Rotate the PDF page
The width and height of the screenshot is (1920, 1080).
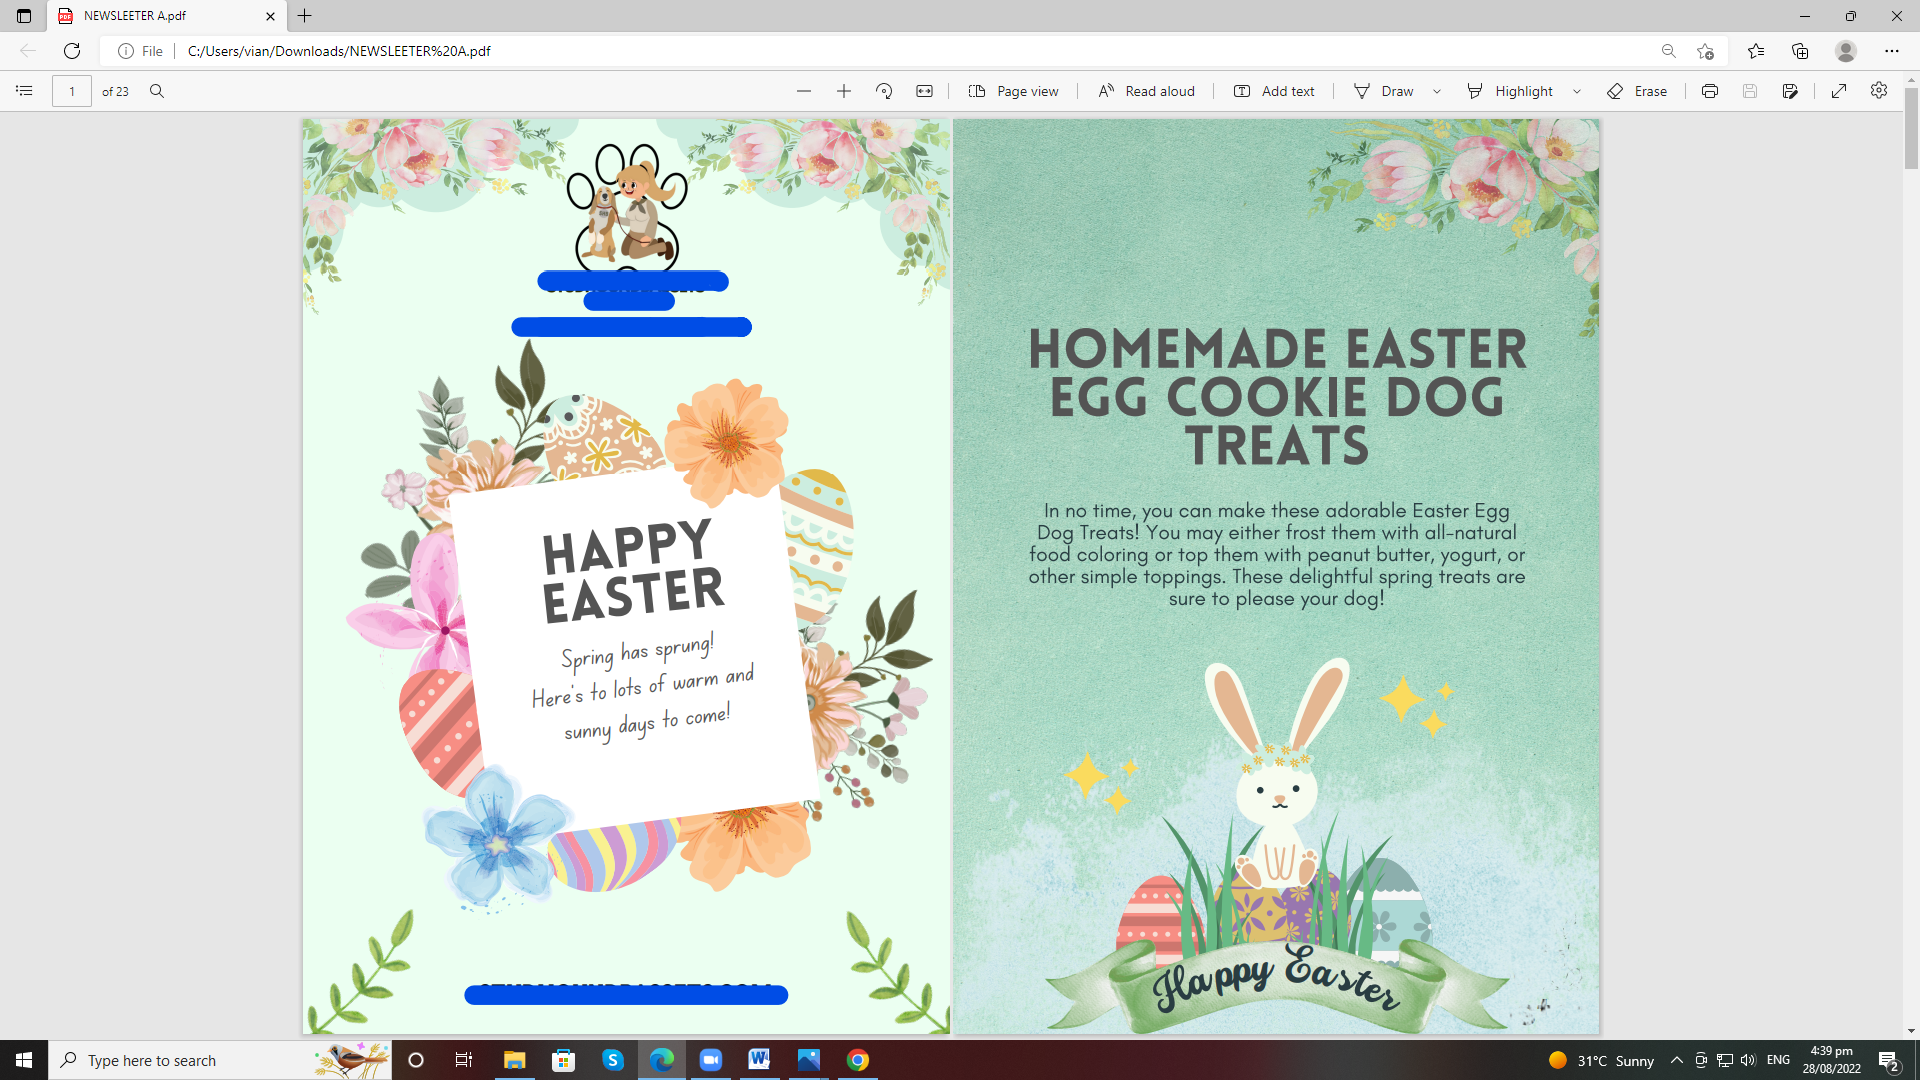884,91
